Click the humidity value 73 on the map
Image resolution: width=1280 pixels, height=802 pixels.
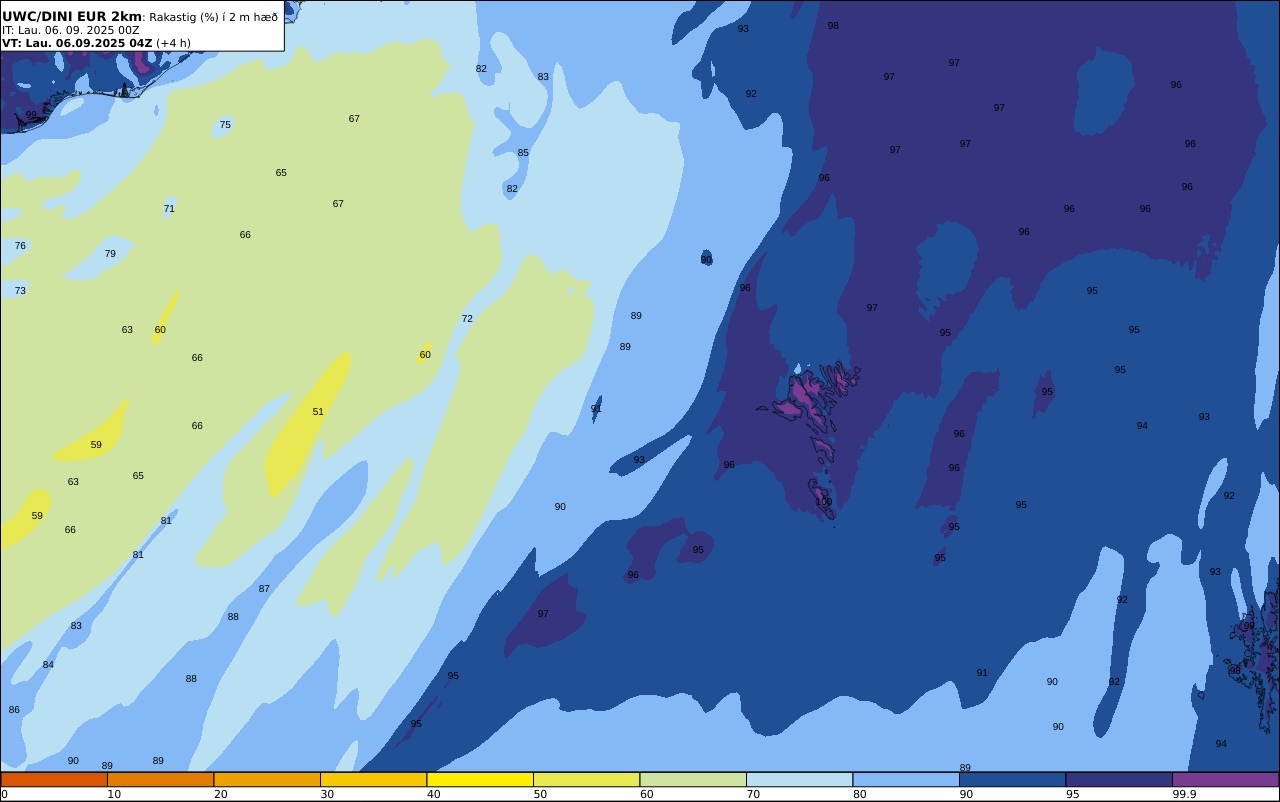point(20,291)
